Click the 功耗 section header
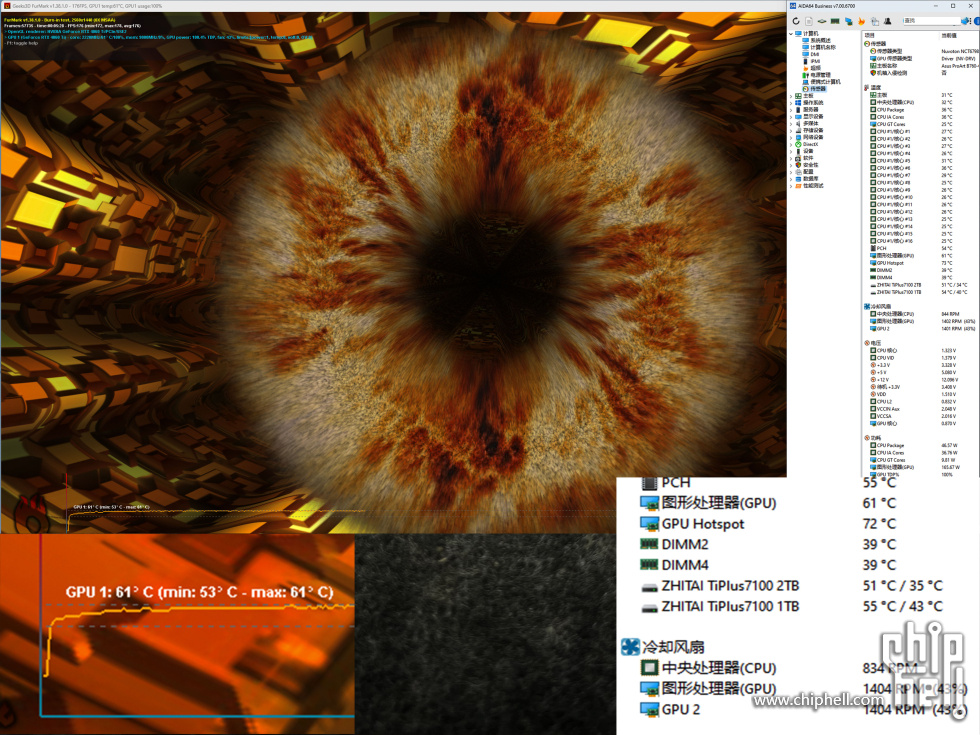Viewport: 980px width, 735px height. click(872, 438)
